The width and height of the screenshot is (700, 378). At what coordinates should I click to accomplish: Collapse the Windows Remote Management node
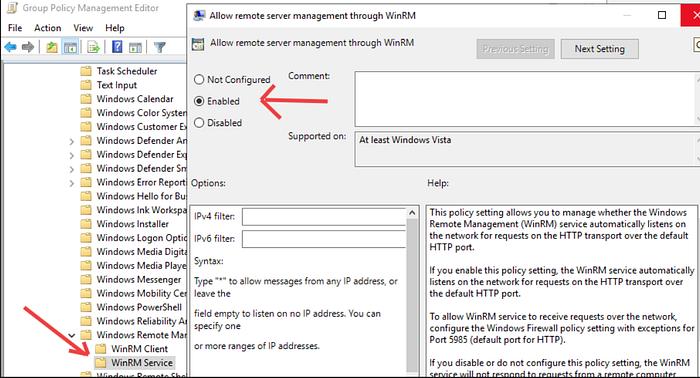pyautogui.click(x=71, y=335)
